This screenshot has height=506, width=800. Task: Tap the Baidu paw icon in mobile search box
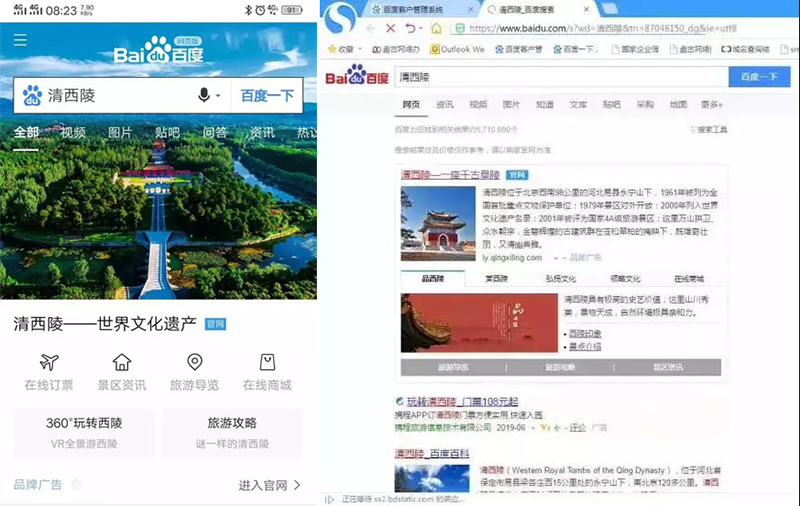pos(32,95)
